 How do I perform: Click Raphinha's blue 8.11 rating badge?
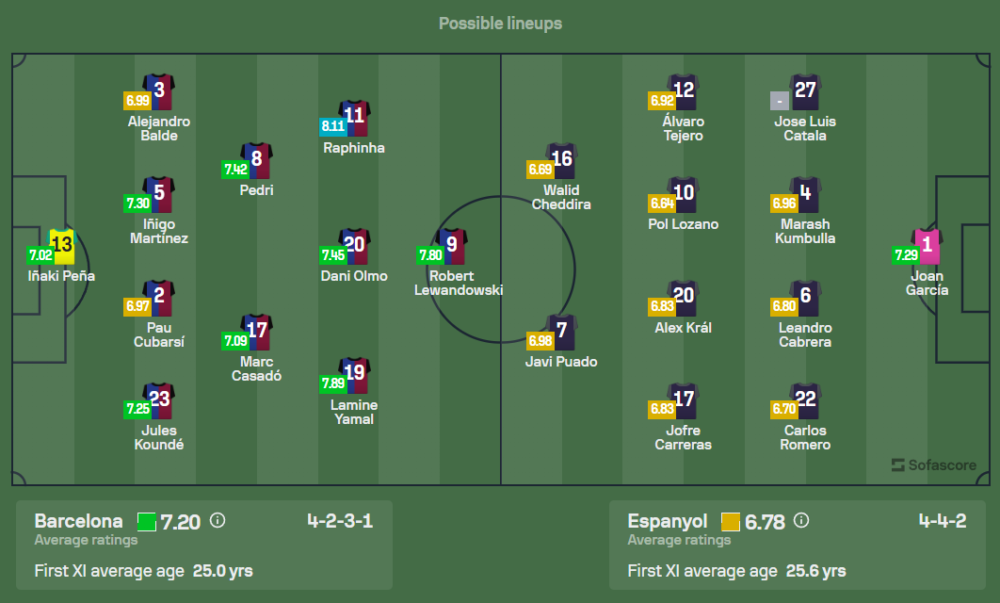pyautogui.click(x=332, y=126)
